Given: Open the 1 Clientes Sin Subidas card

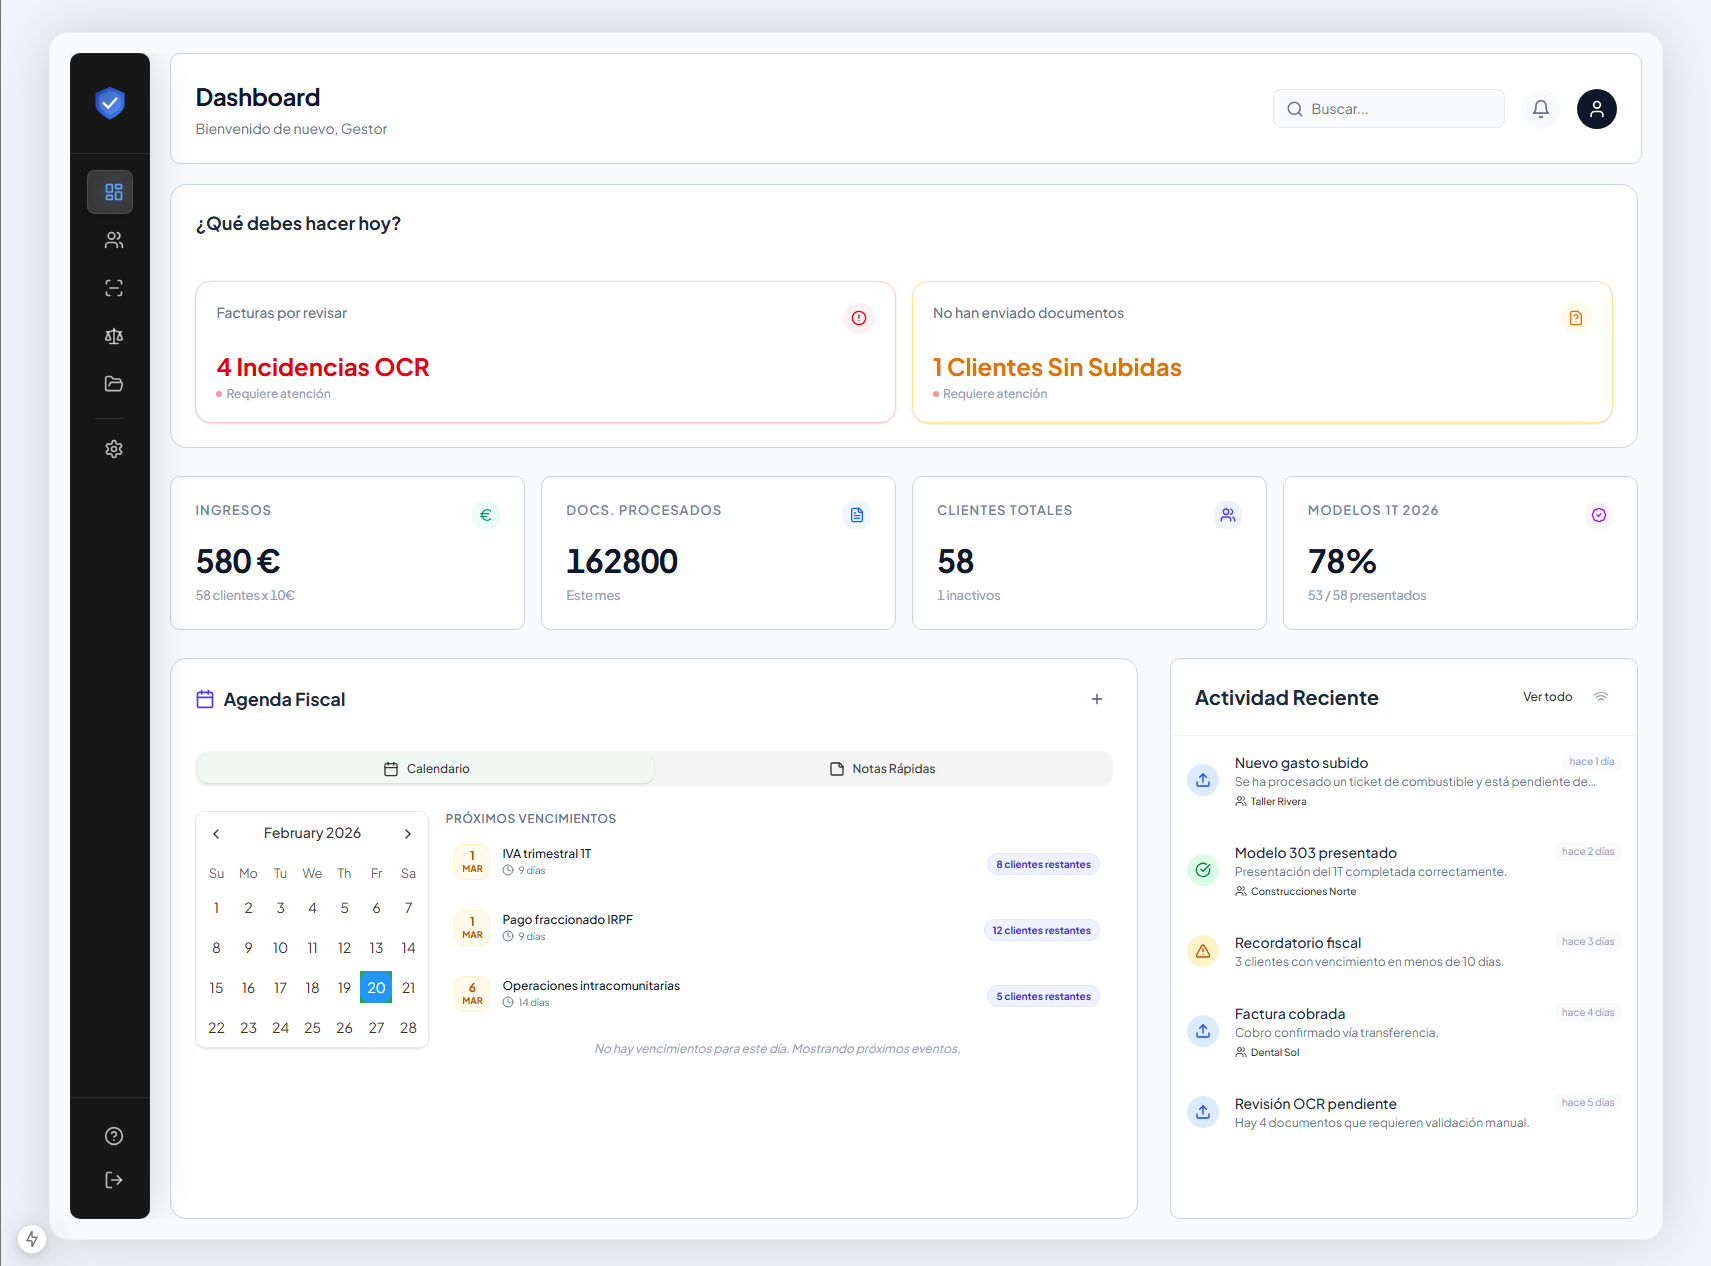Looking at the screenshot, I should [1262, 352].
